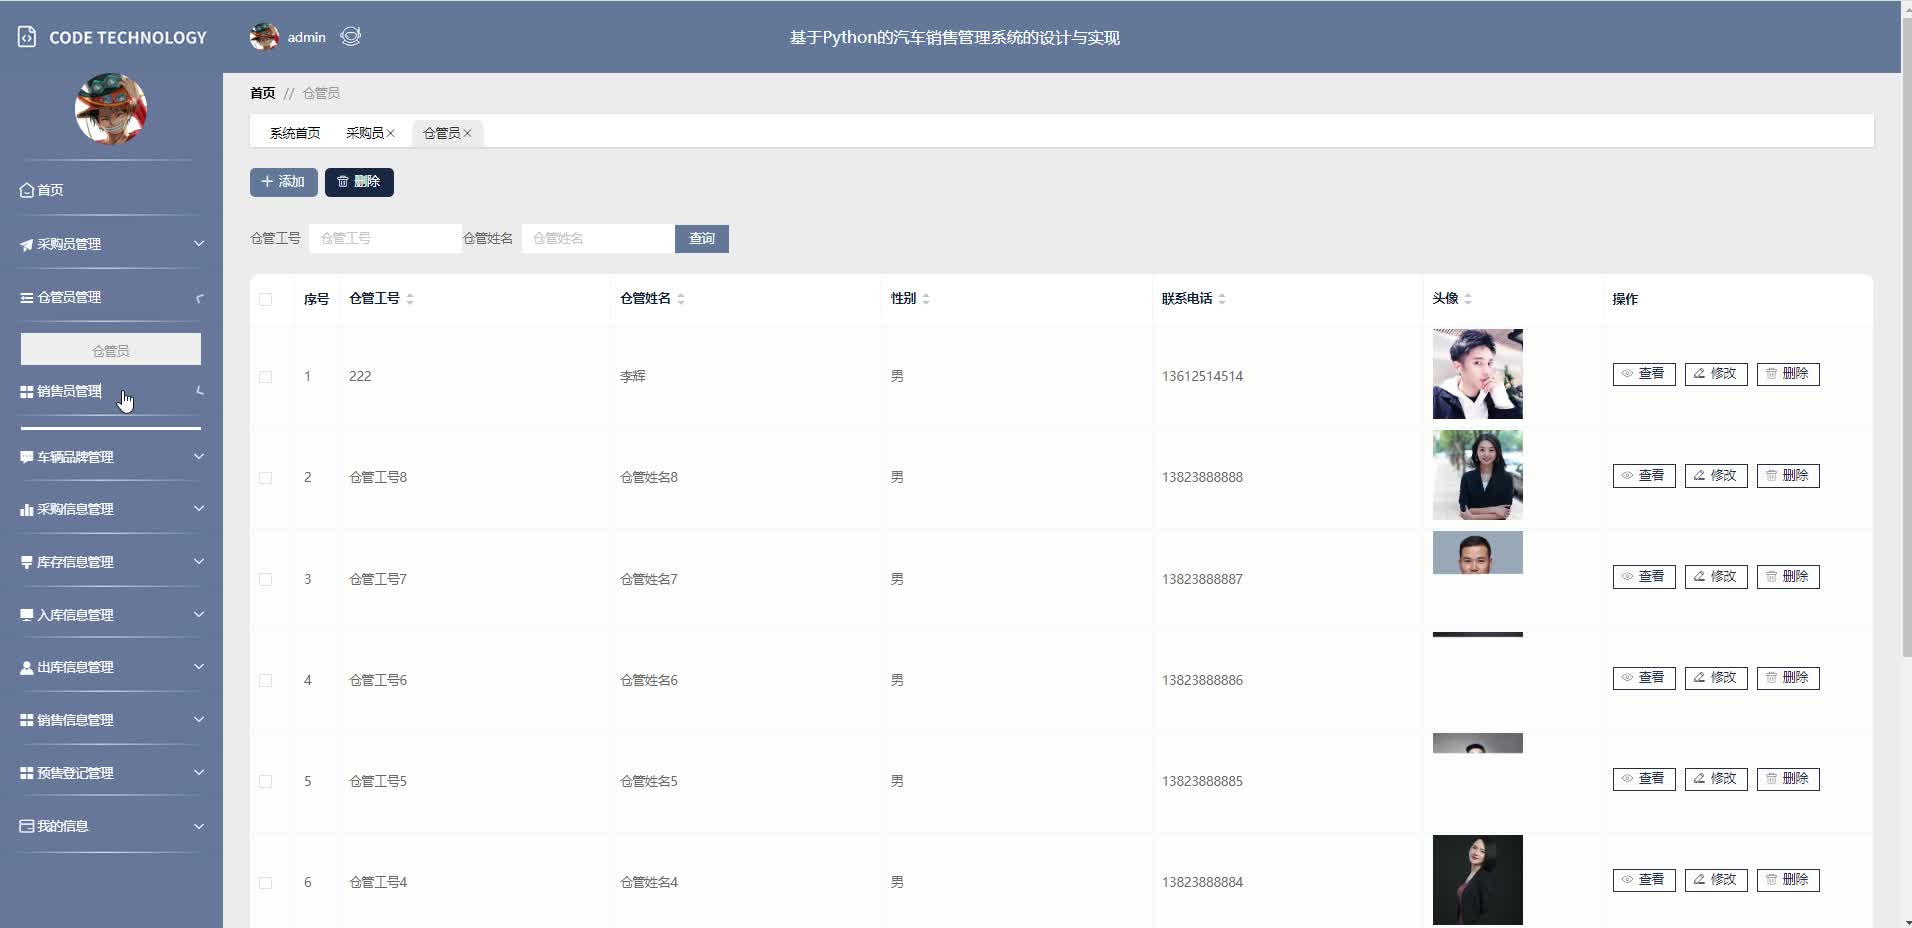Click 查看 for row 仓管工号6
1912x928 pixels.
point(1644,678)
